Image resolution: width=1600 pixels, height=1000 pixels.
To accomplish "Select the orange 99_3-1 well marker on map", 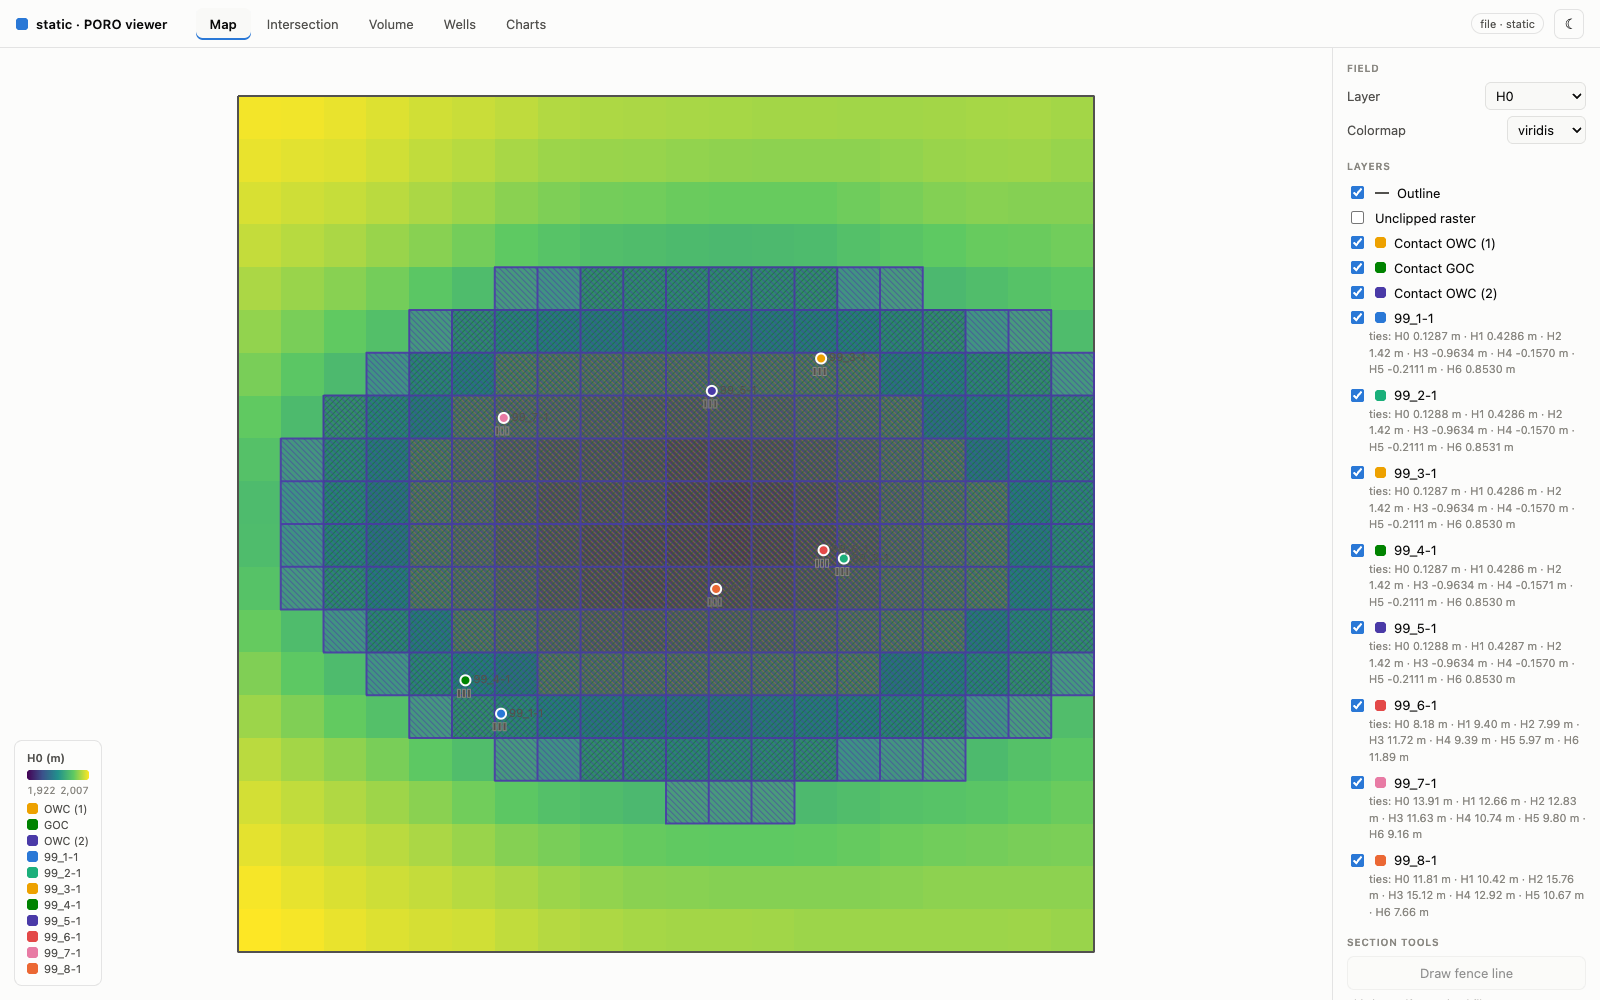I will (821, 358).
